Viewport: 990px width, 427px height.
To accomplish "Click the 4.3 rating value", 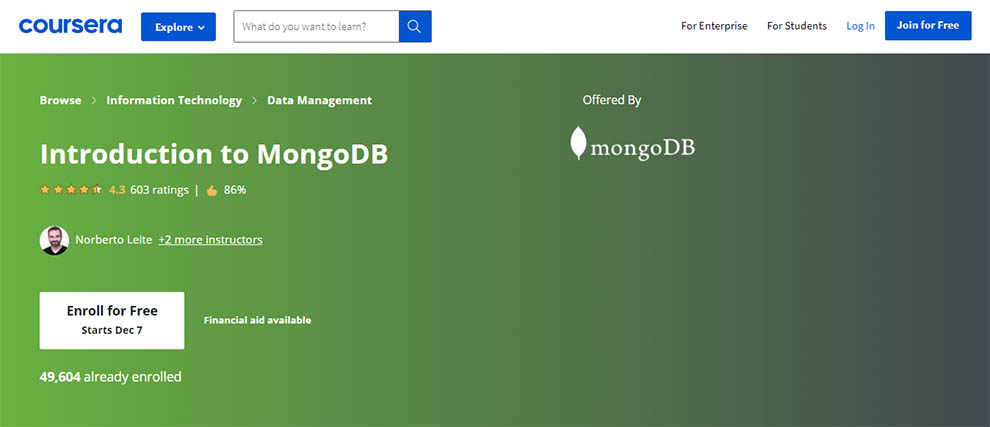I will coord(117,189).
